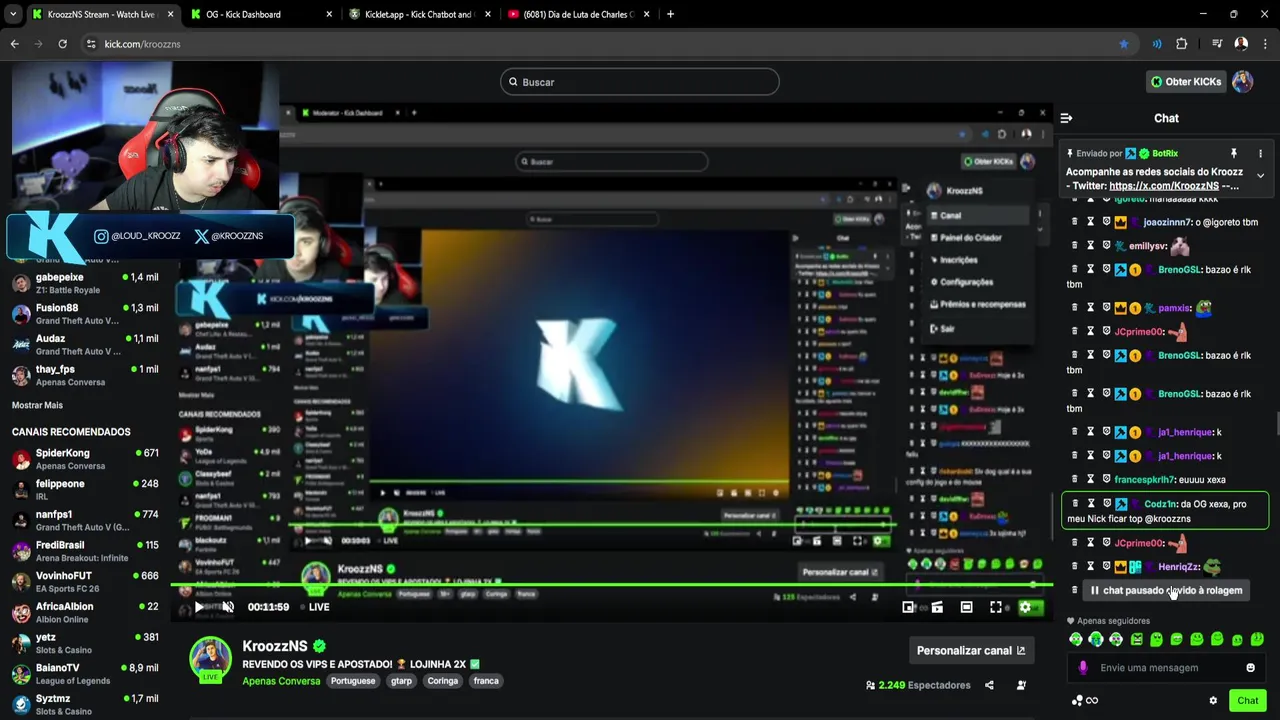Toggle bookmark star for this page
The width and height of the screenshot is (1280, 720).
click(x=1124, y=44)
